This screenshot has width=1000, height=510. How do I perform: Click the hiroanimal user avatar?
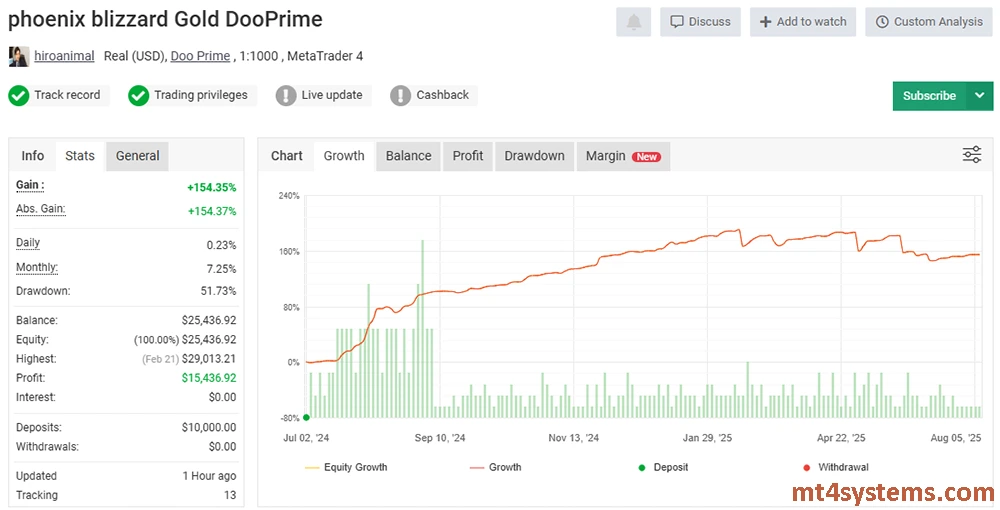(18, 56)
